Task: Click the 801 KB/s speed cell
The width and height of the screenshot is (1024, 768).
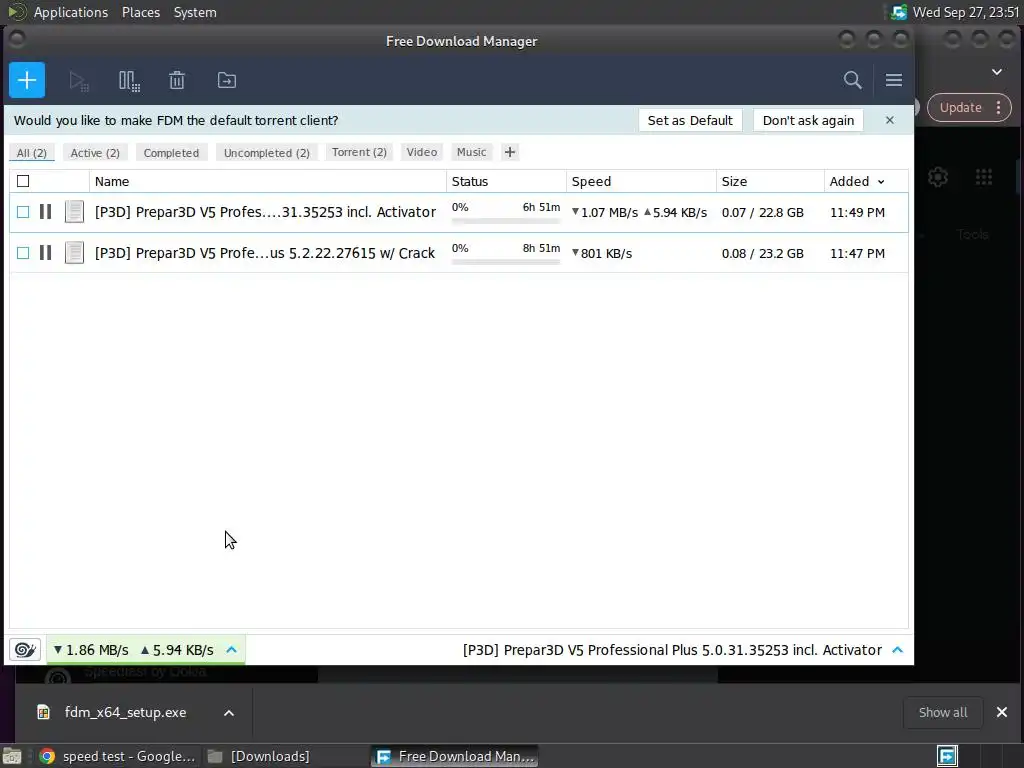Action: pyautogui.click(x=601, y=253)
